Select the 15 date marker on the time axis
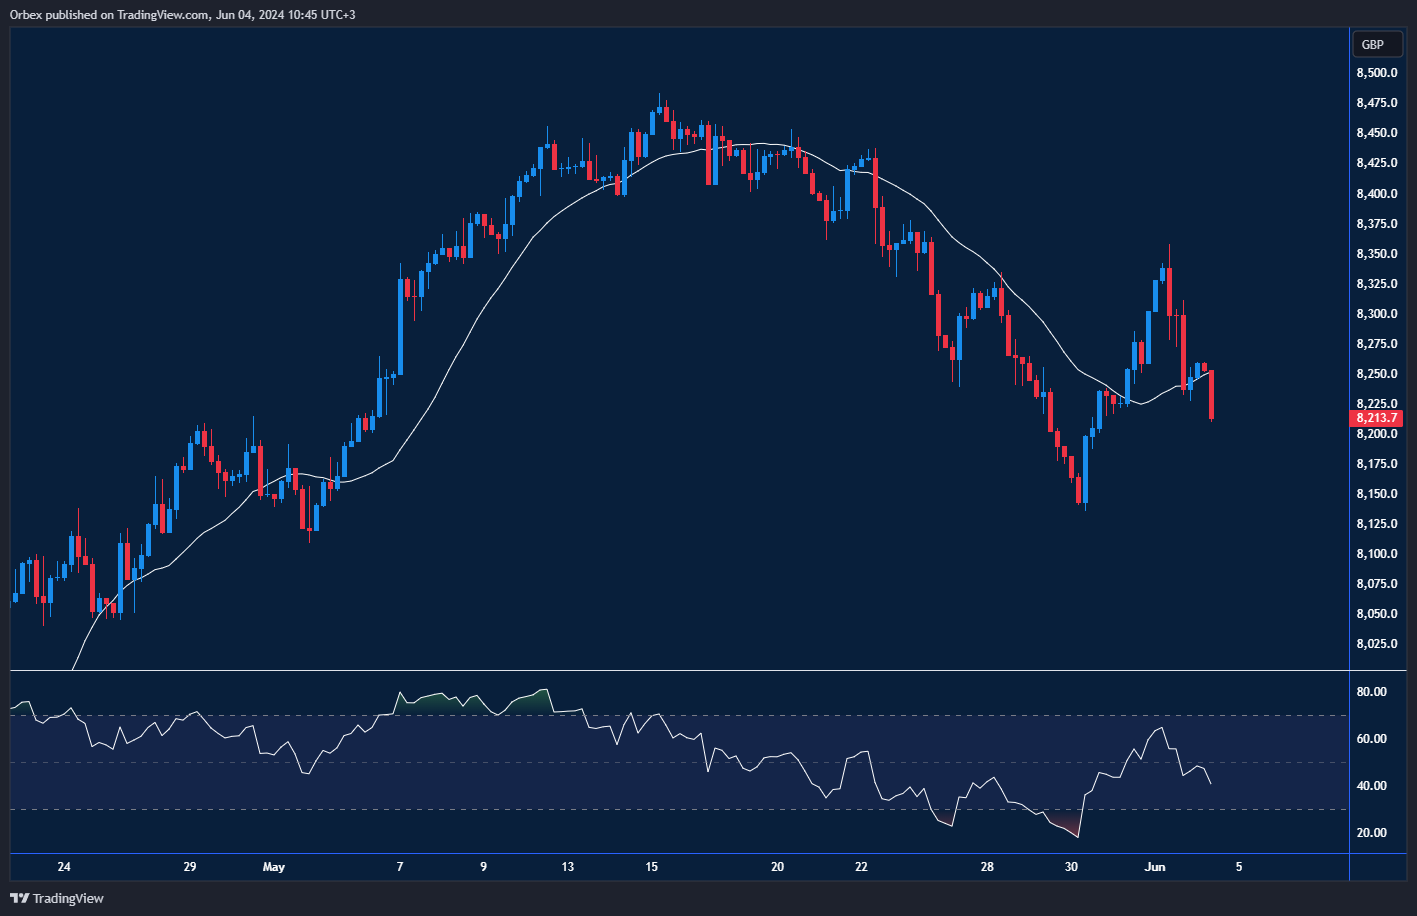 pyautogui.click(x=651, y=867)
